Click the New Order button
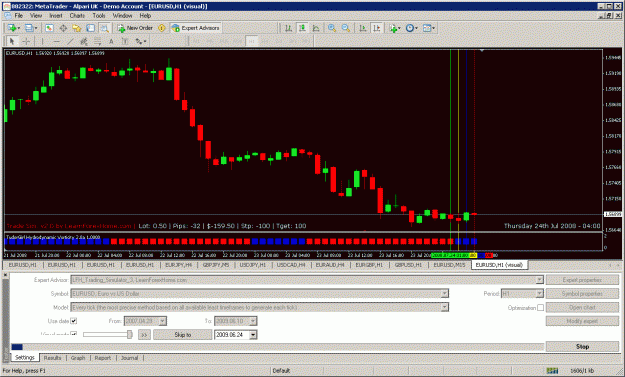Image resolution: width=625 pixels, height=377 pixels. (135, 28)
